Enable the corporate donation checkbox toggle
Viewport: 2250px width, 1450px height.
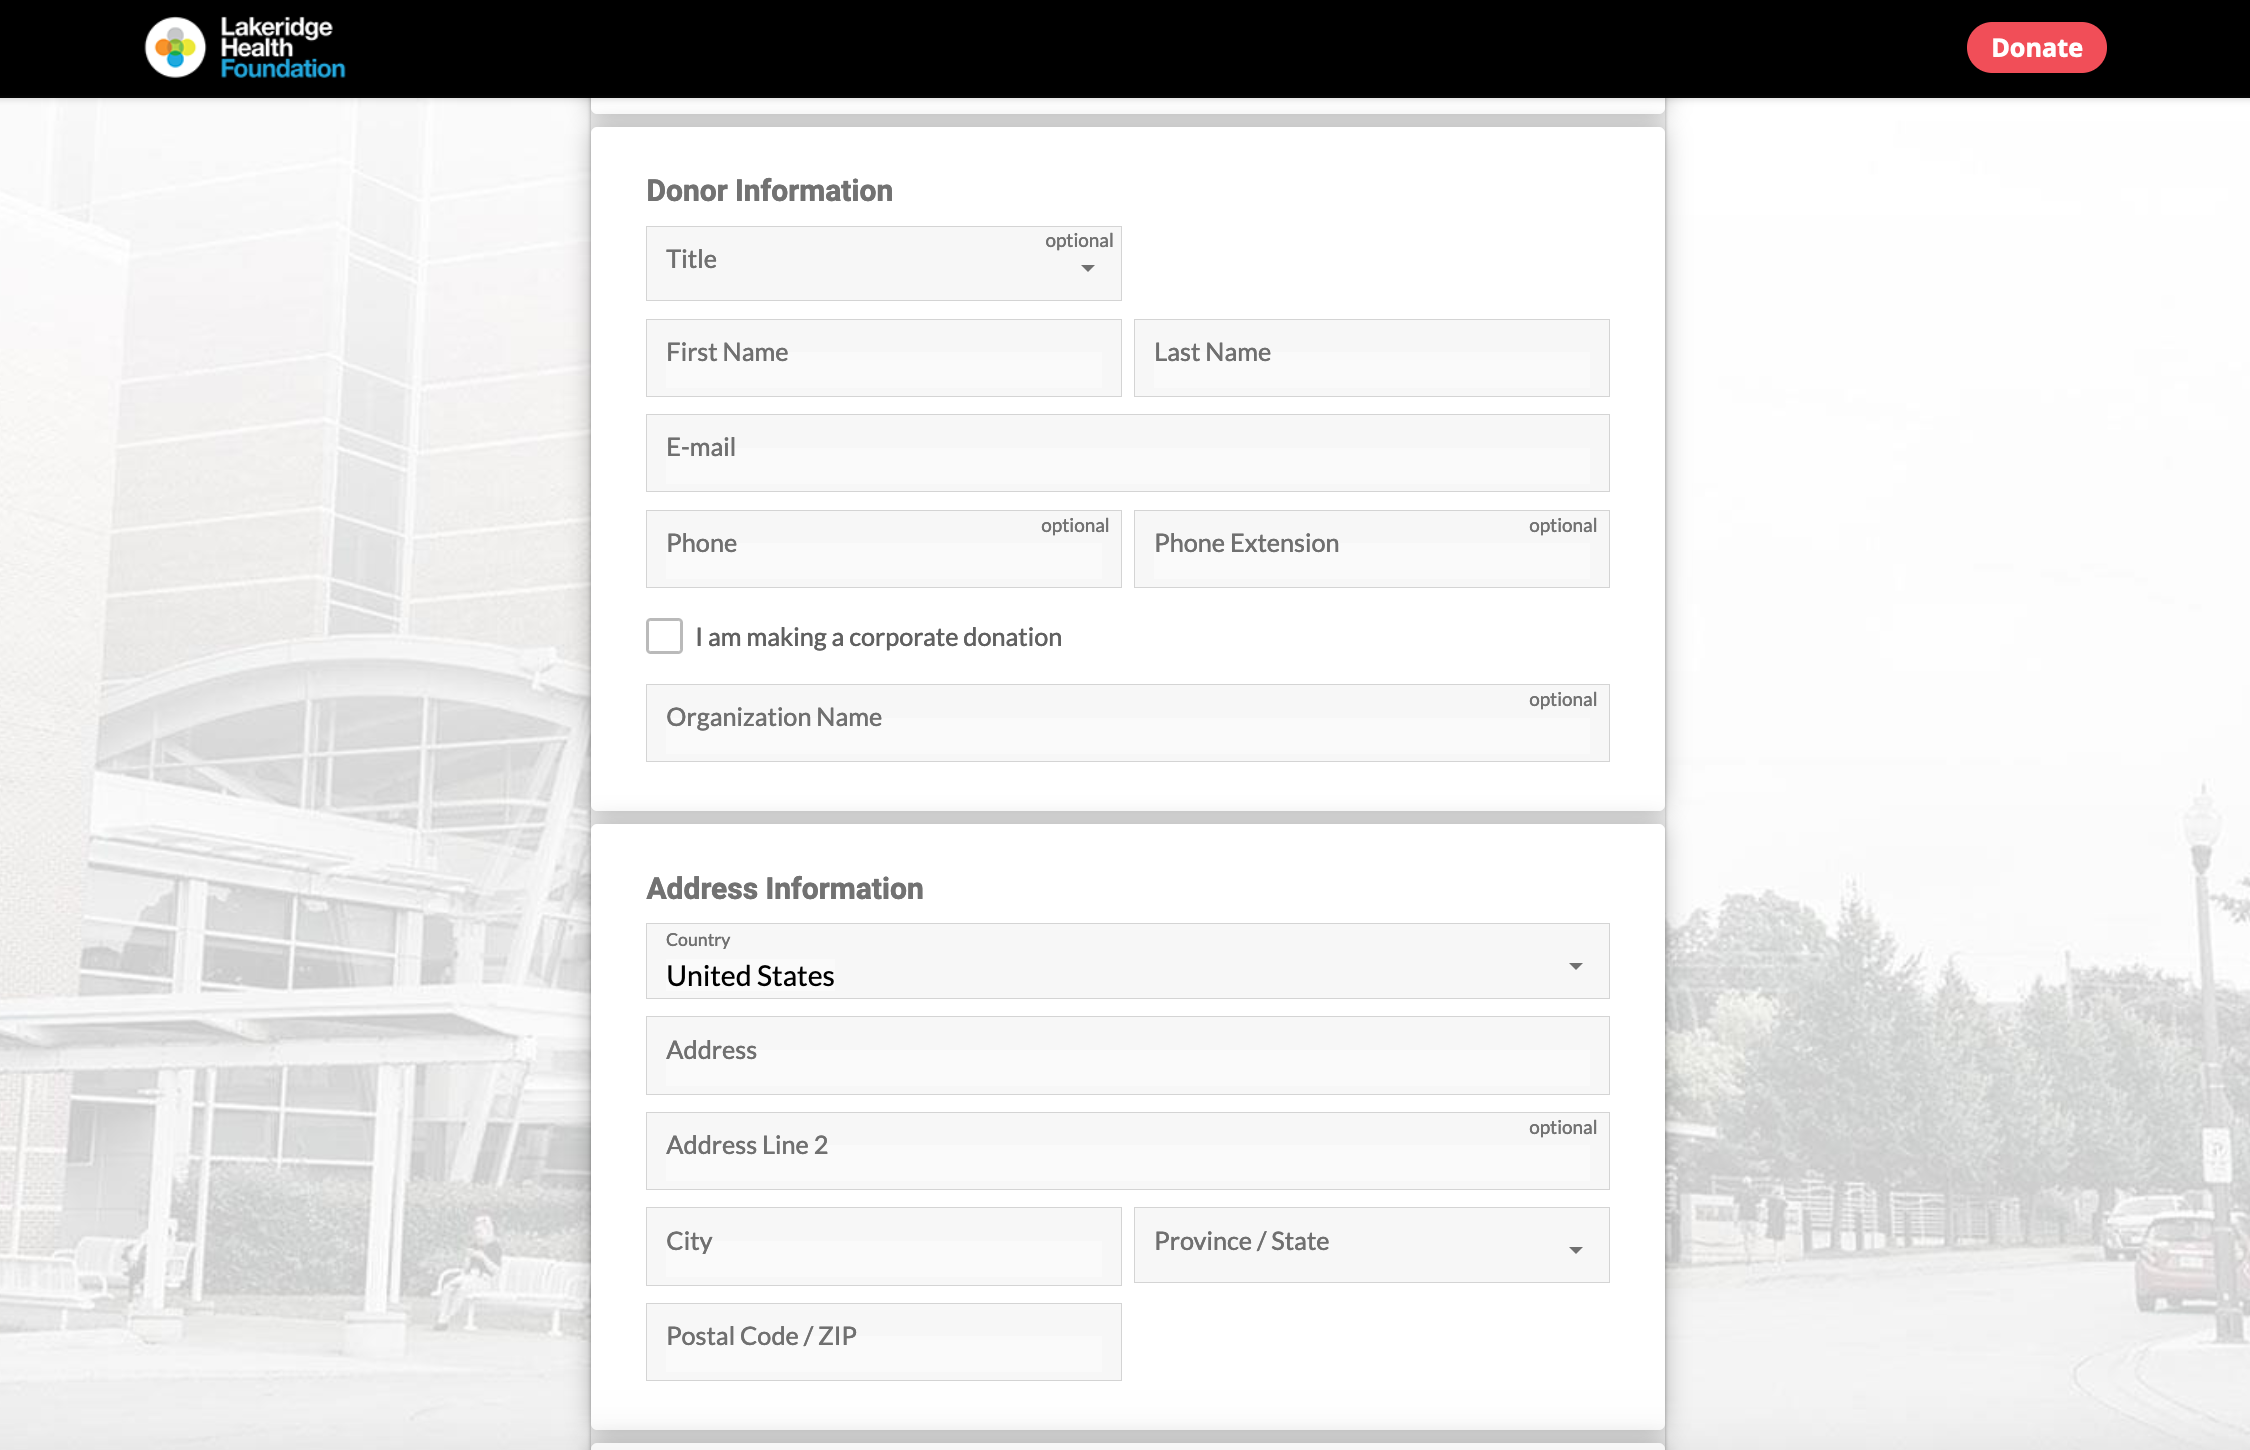click(x=664, y=636)
